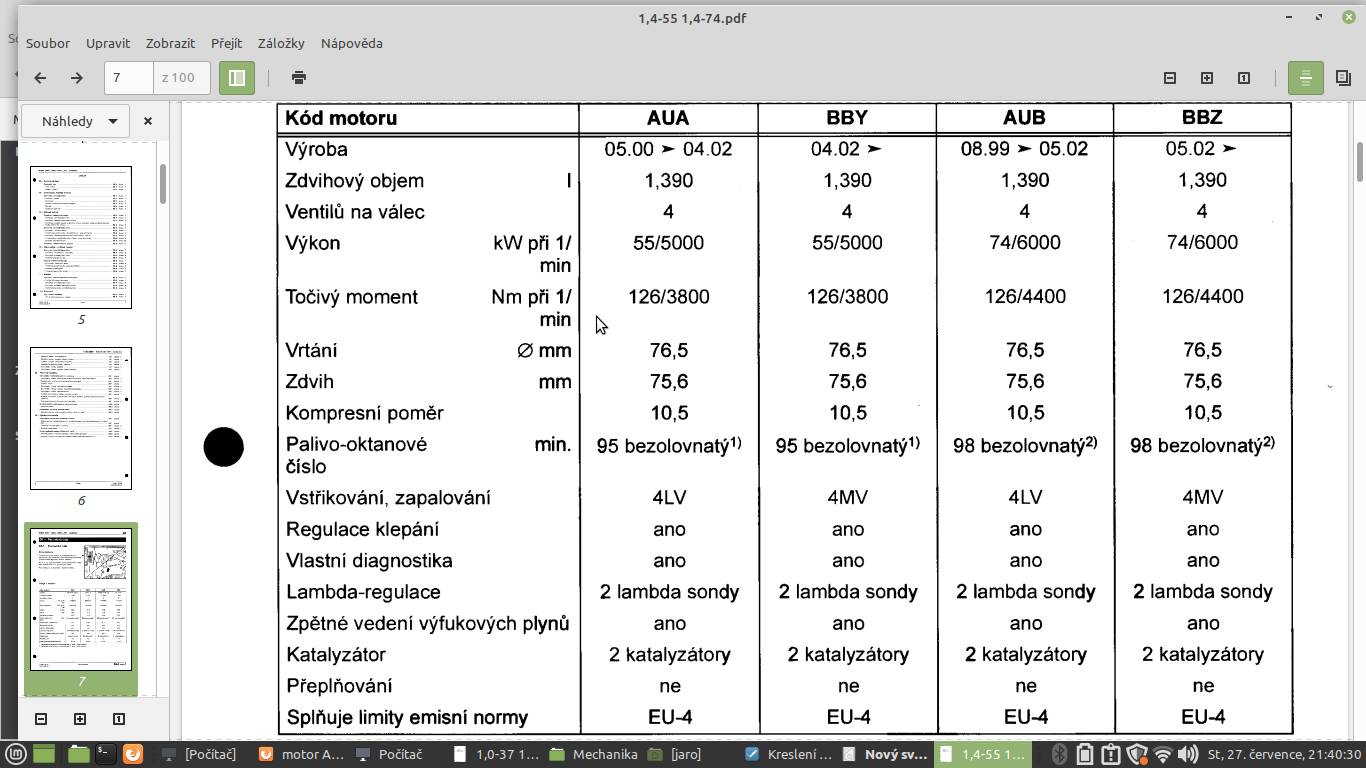
Task: Toggle dual page view
Action: coord(1343,78)
